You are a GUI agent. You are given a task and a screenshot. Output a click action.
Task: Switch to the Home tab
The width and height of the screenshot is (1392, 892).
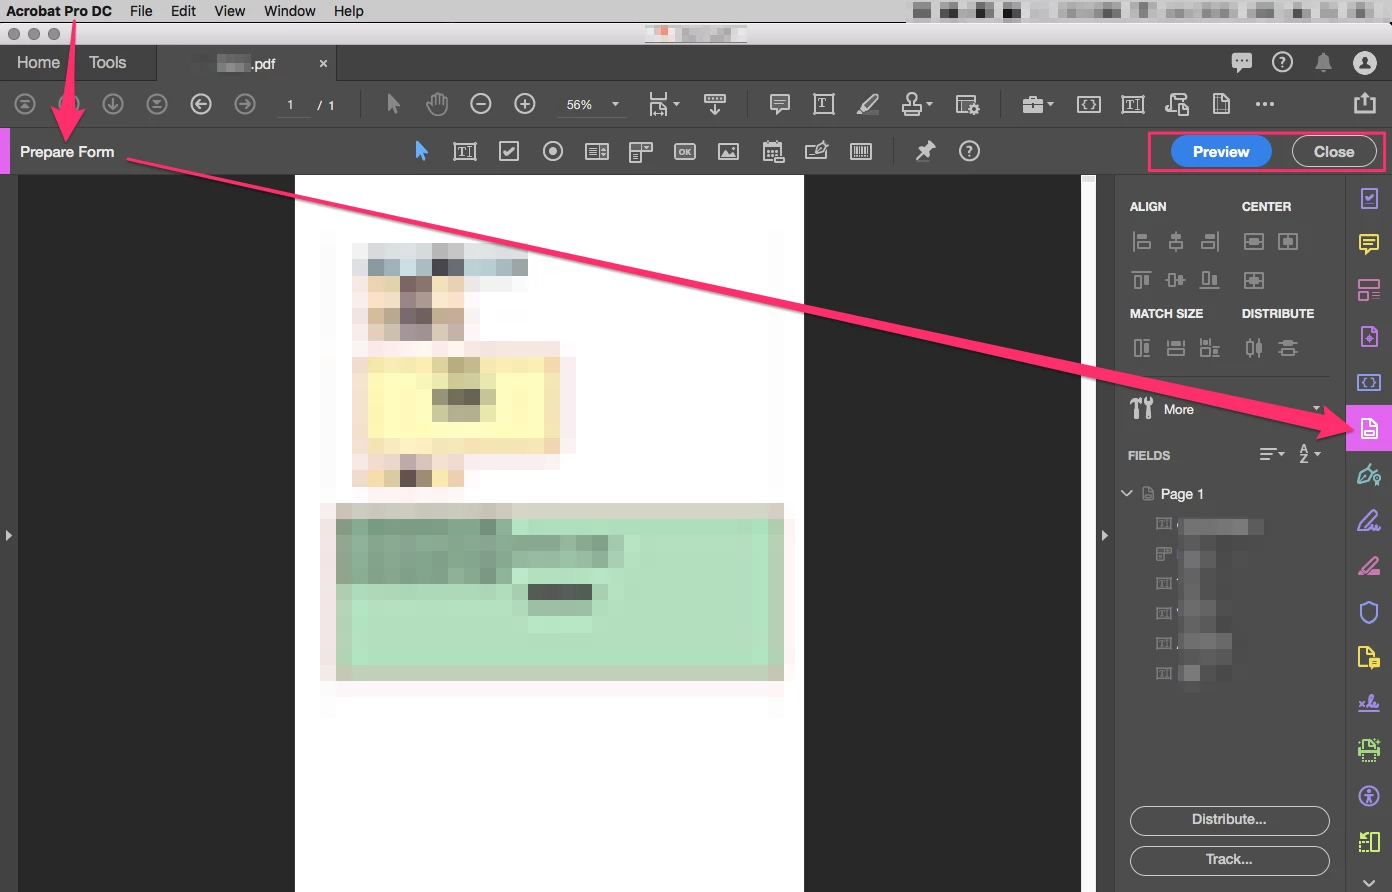click(x=38, y=62)
